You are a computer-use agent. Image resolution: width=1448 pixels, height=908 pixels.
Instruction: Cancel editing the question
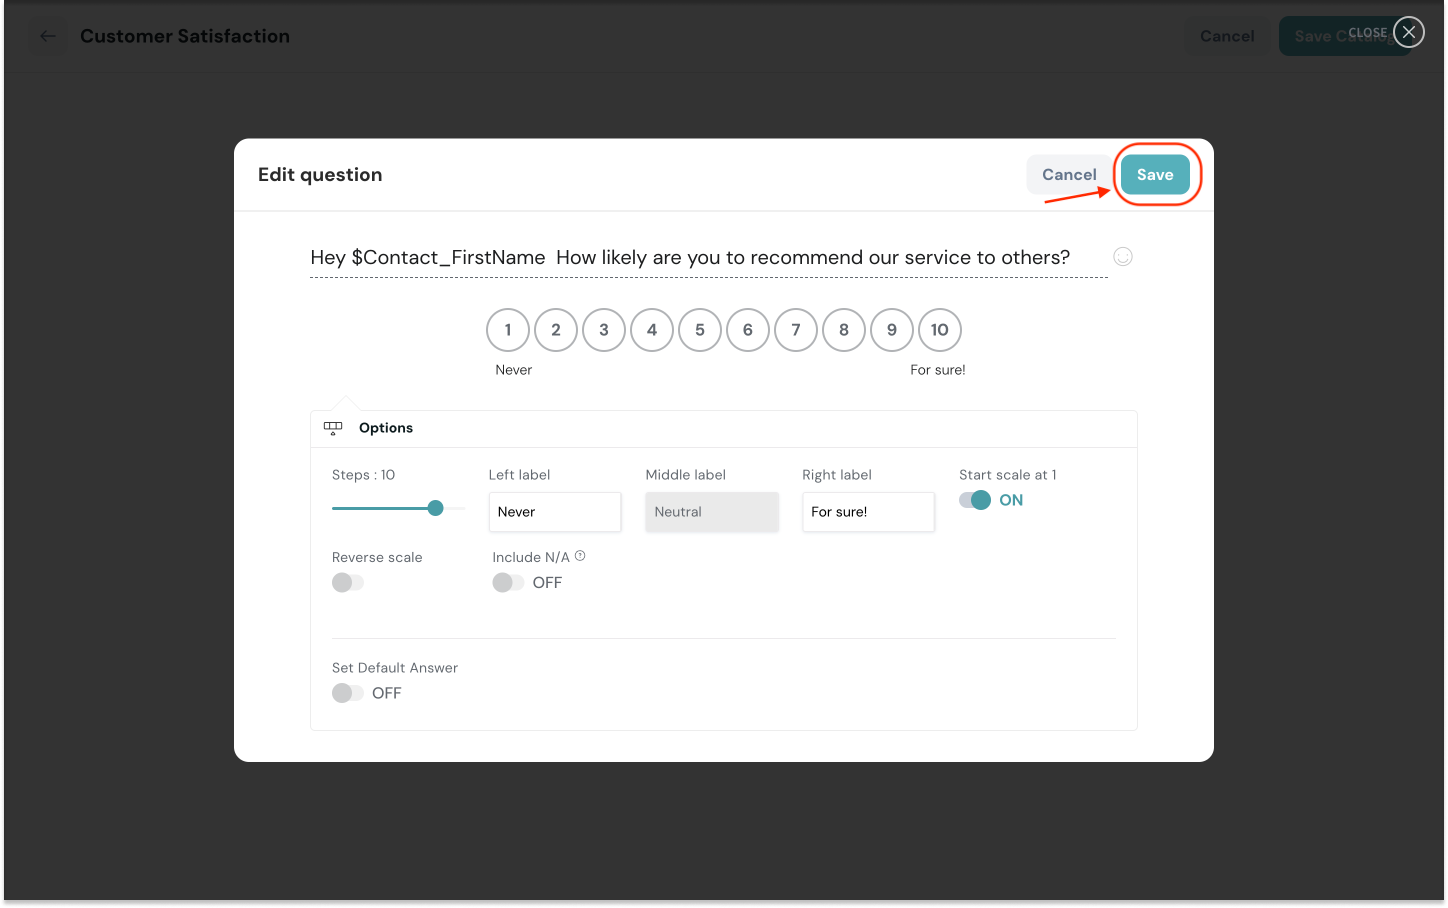click(1069, 175)
